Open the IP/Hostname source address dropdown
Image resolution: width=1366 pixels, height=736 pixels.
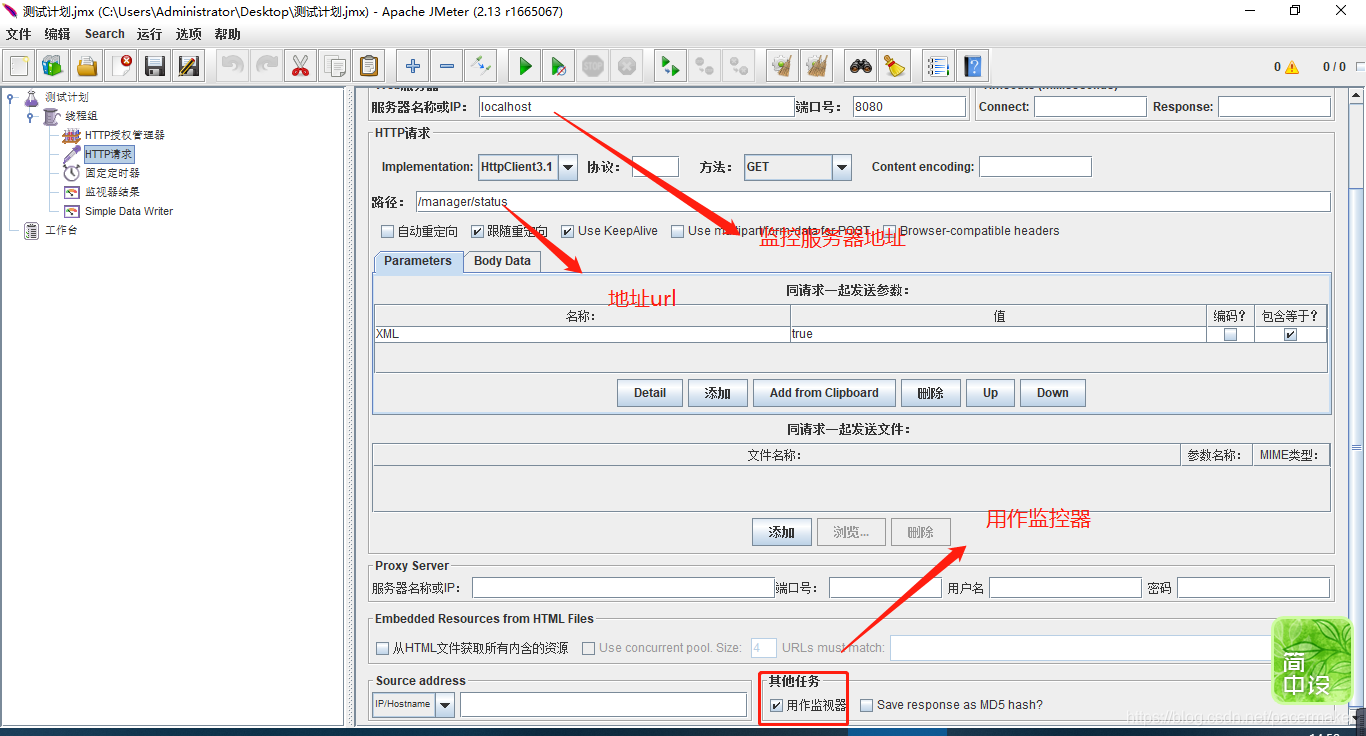pyautogui.click(x=444, y=705)
